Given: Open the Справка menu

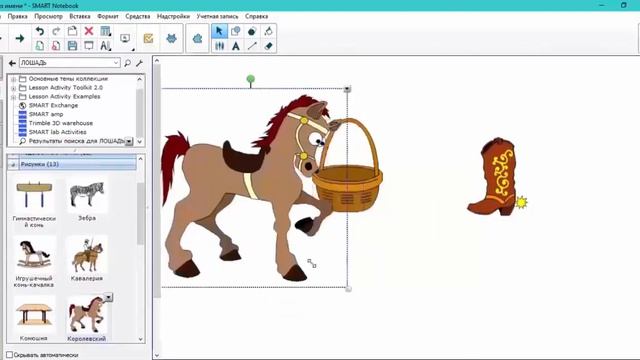Looking at the screenshot, I should click(x=256, y=16).
